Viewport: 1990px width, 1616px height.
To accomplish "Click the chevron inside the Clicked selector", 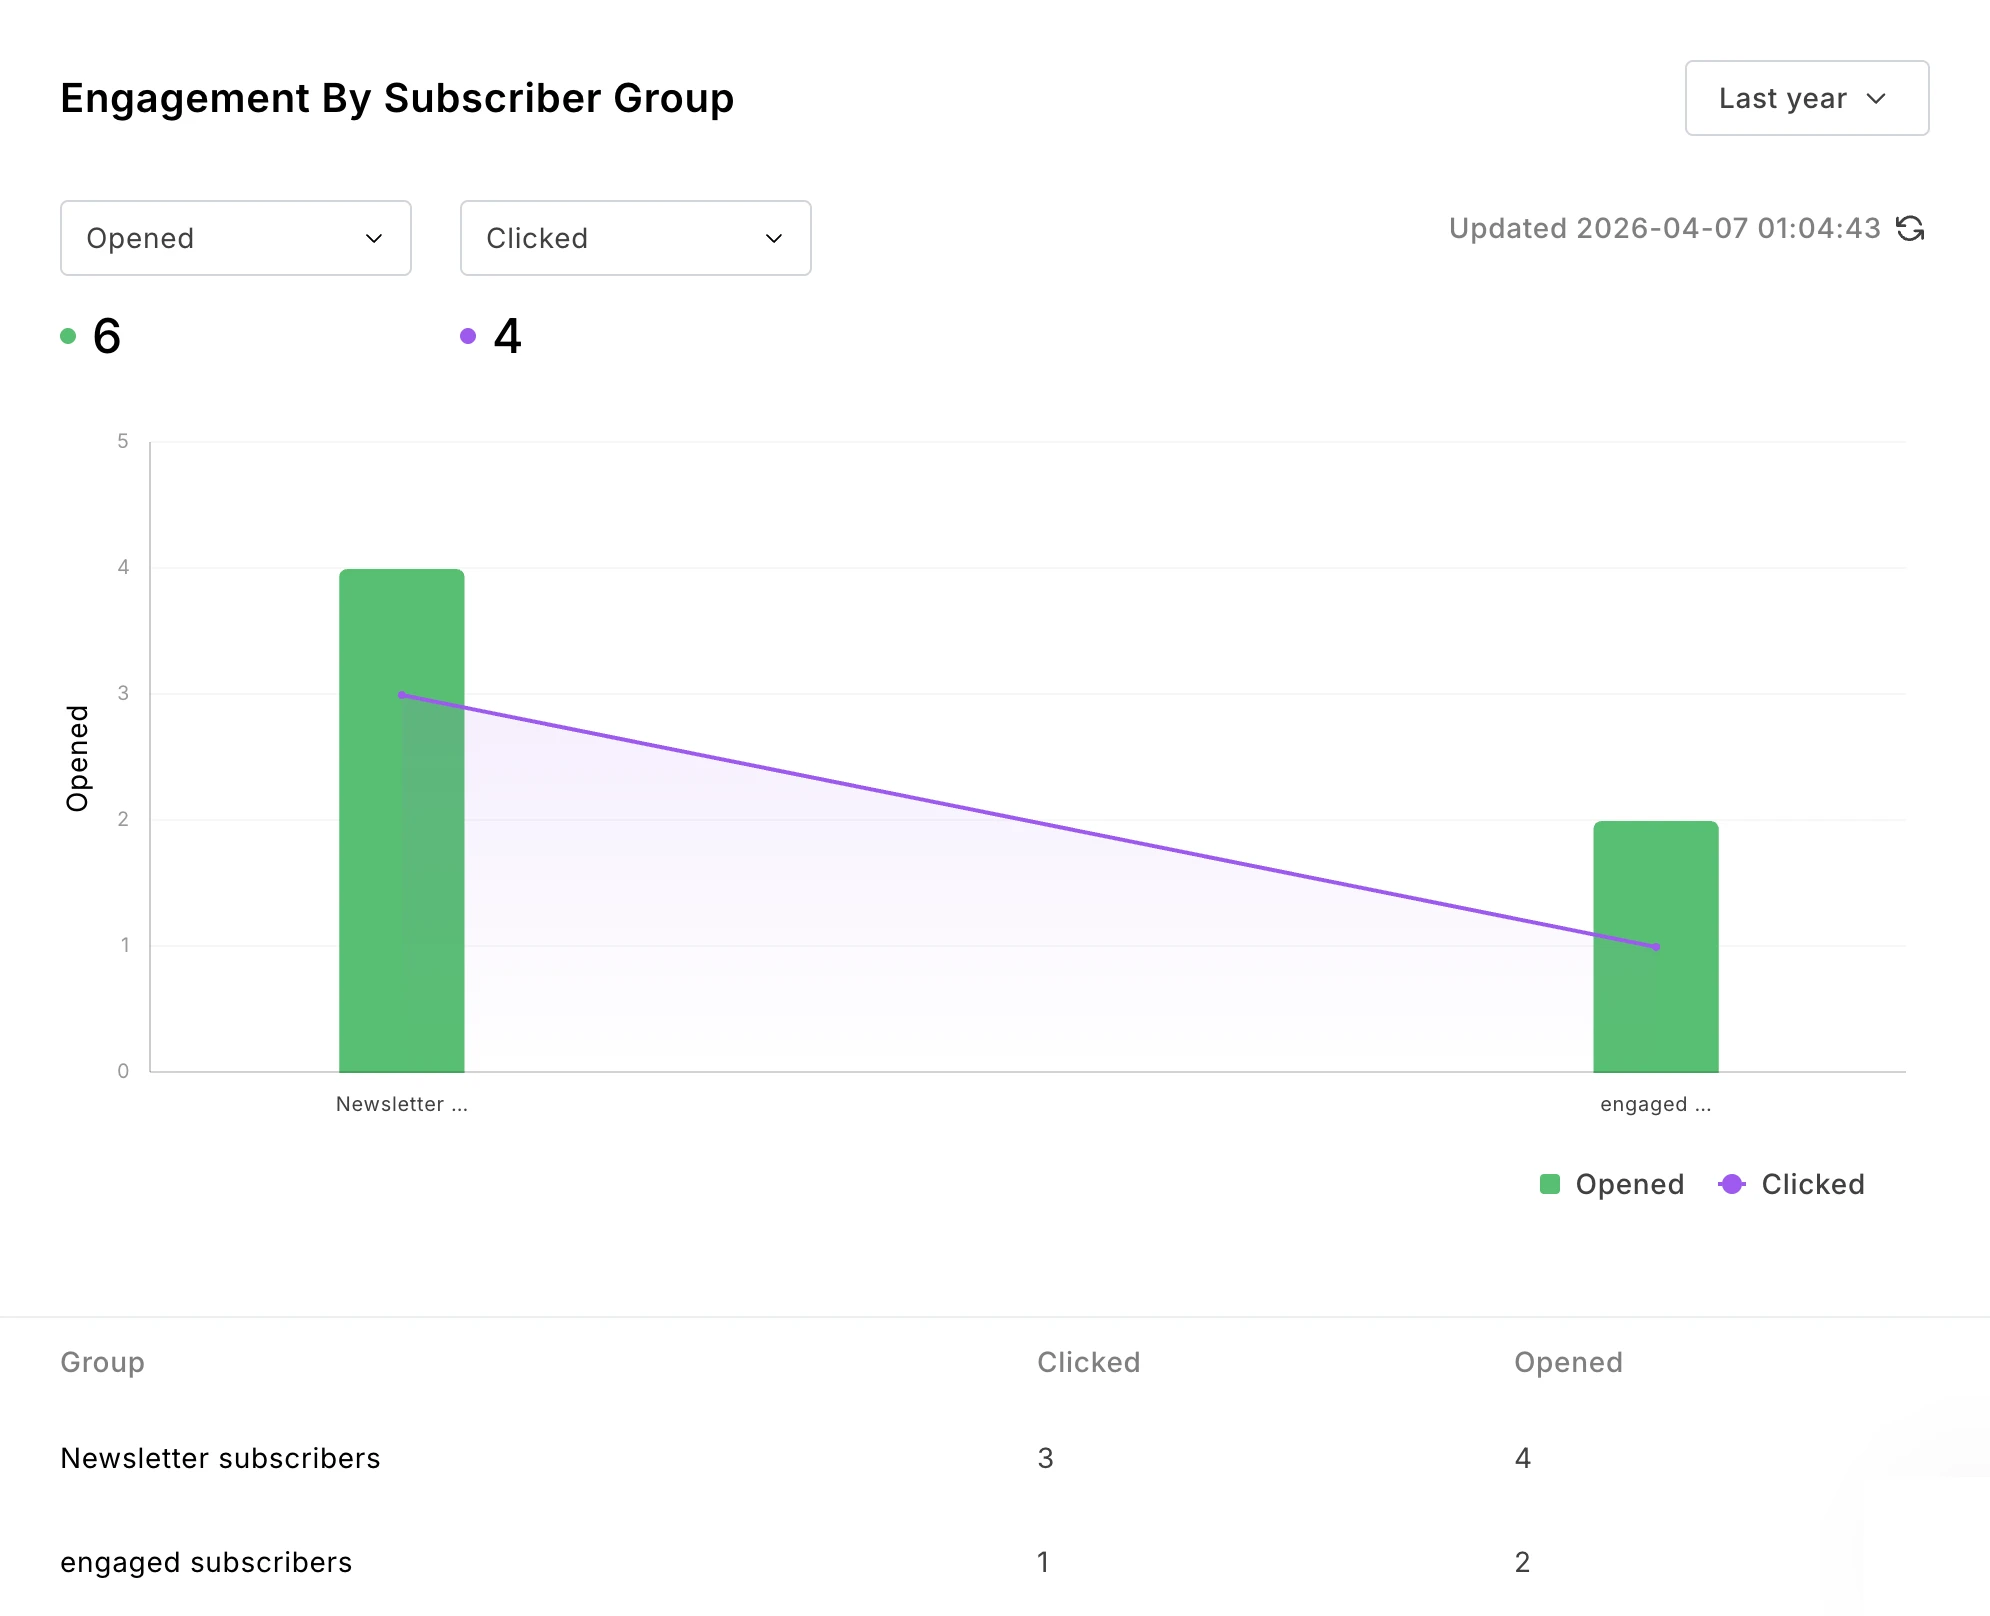I will point(773,238).
